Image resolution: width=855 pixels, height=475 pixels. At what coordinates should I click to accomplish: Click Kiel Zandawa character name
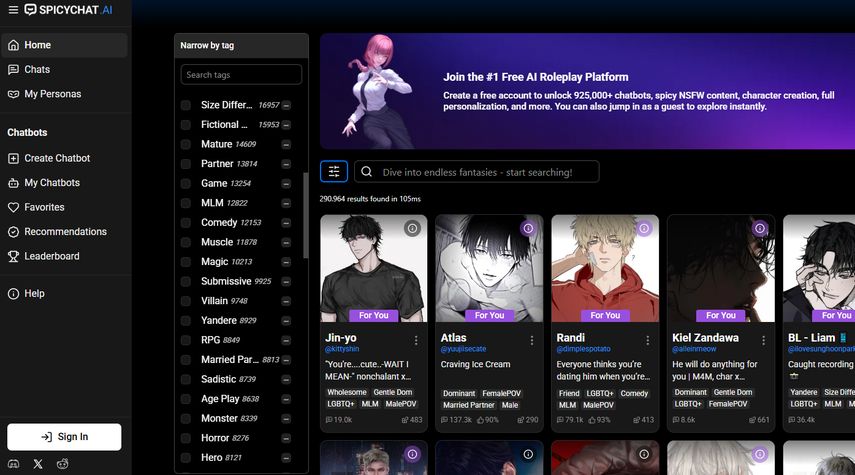pos(705,338)
